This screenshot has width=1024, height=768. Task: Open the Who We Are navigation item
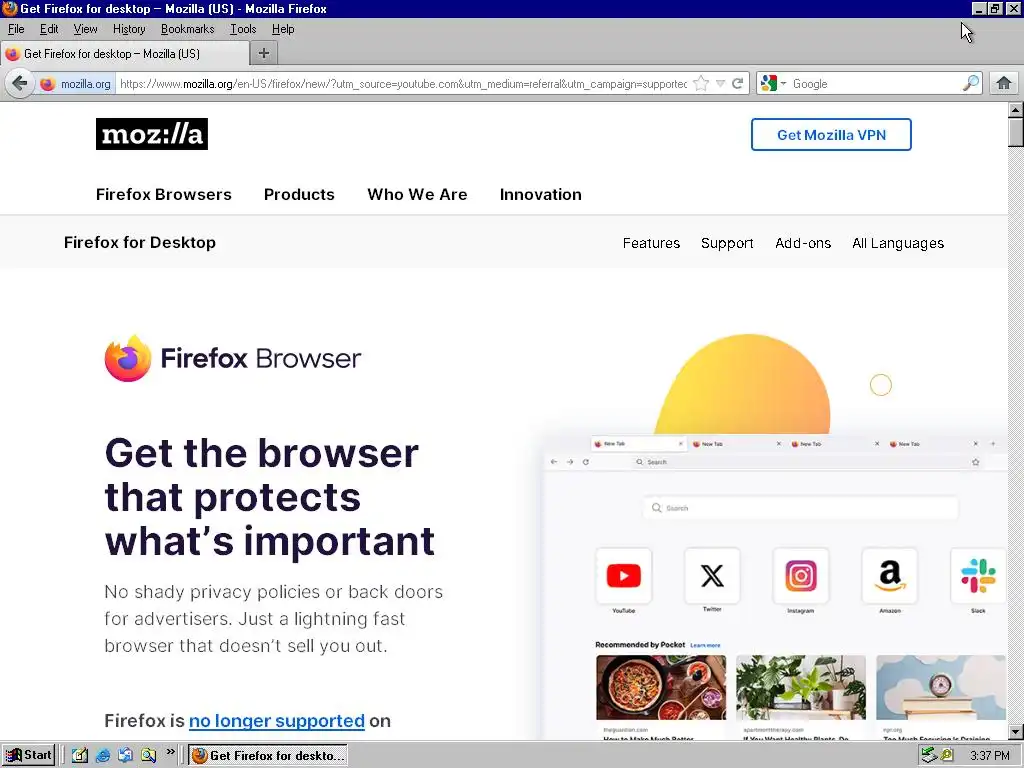click(x=417, y=195)
